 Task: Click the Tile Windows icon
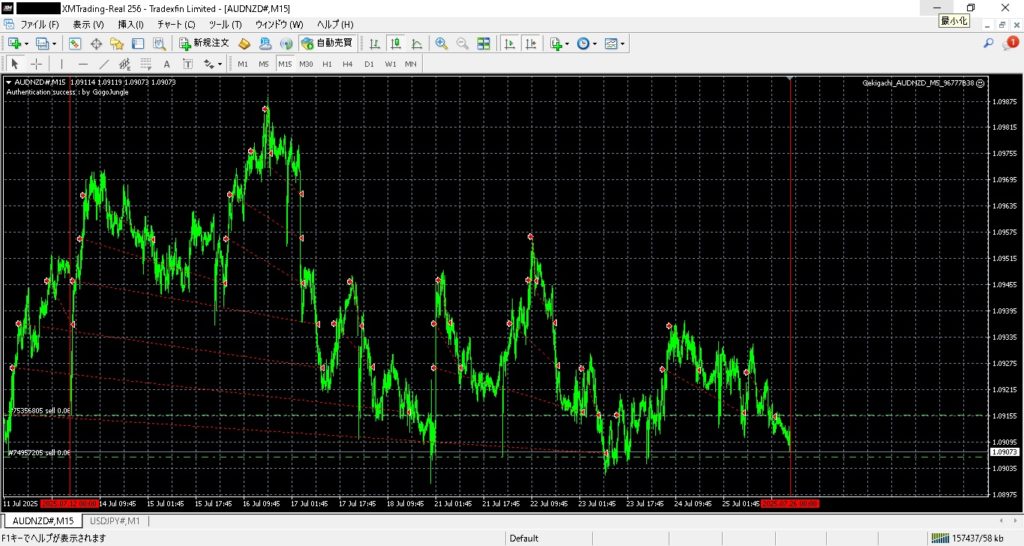coord(484,43)
